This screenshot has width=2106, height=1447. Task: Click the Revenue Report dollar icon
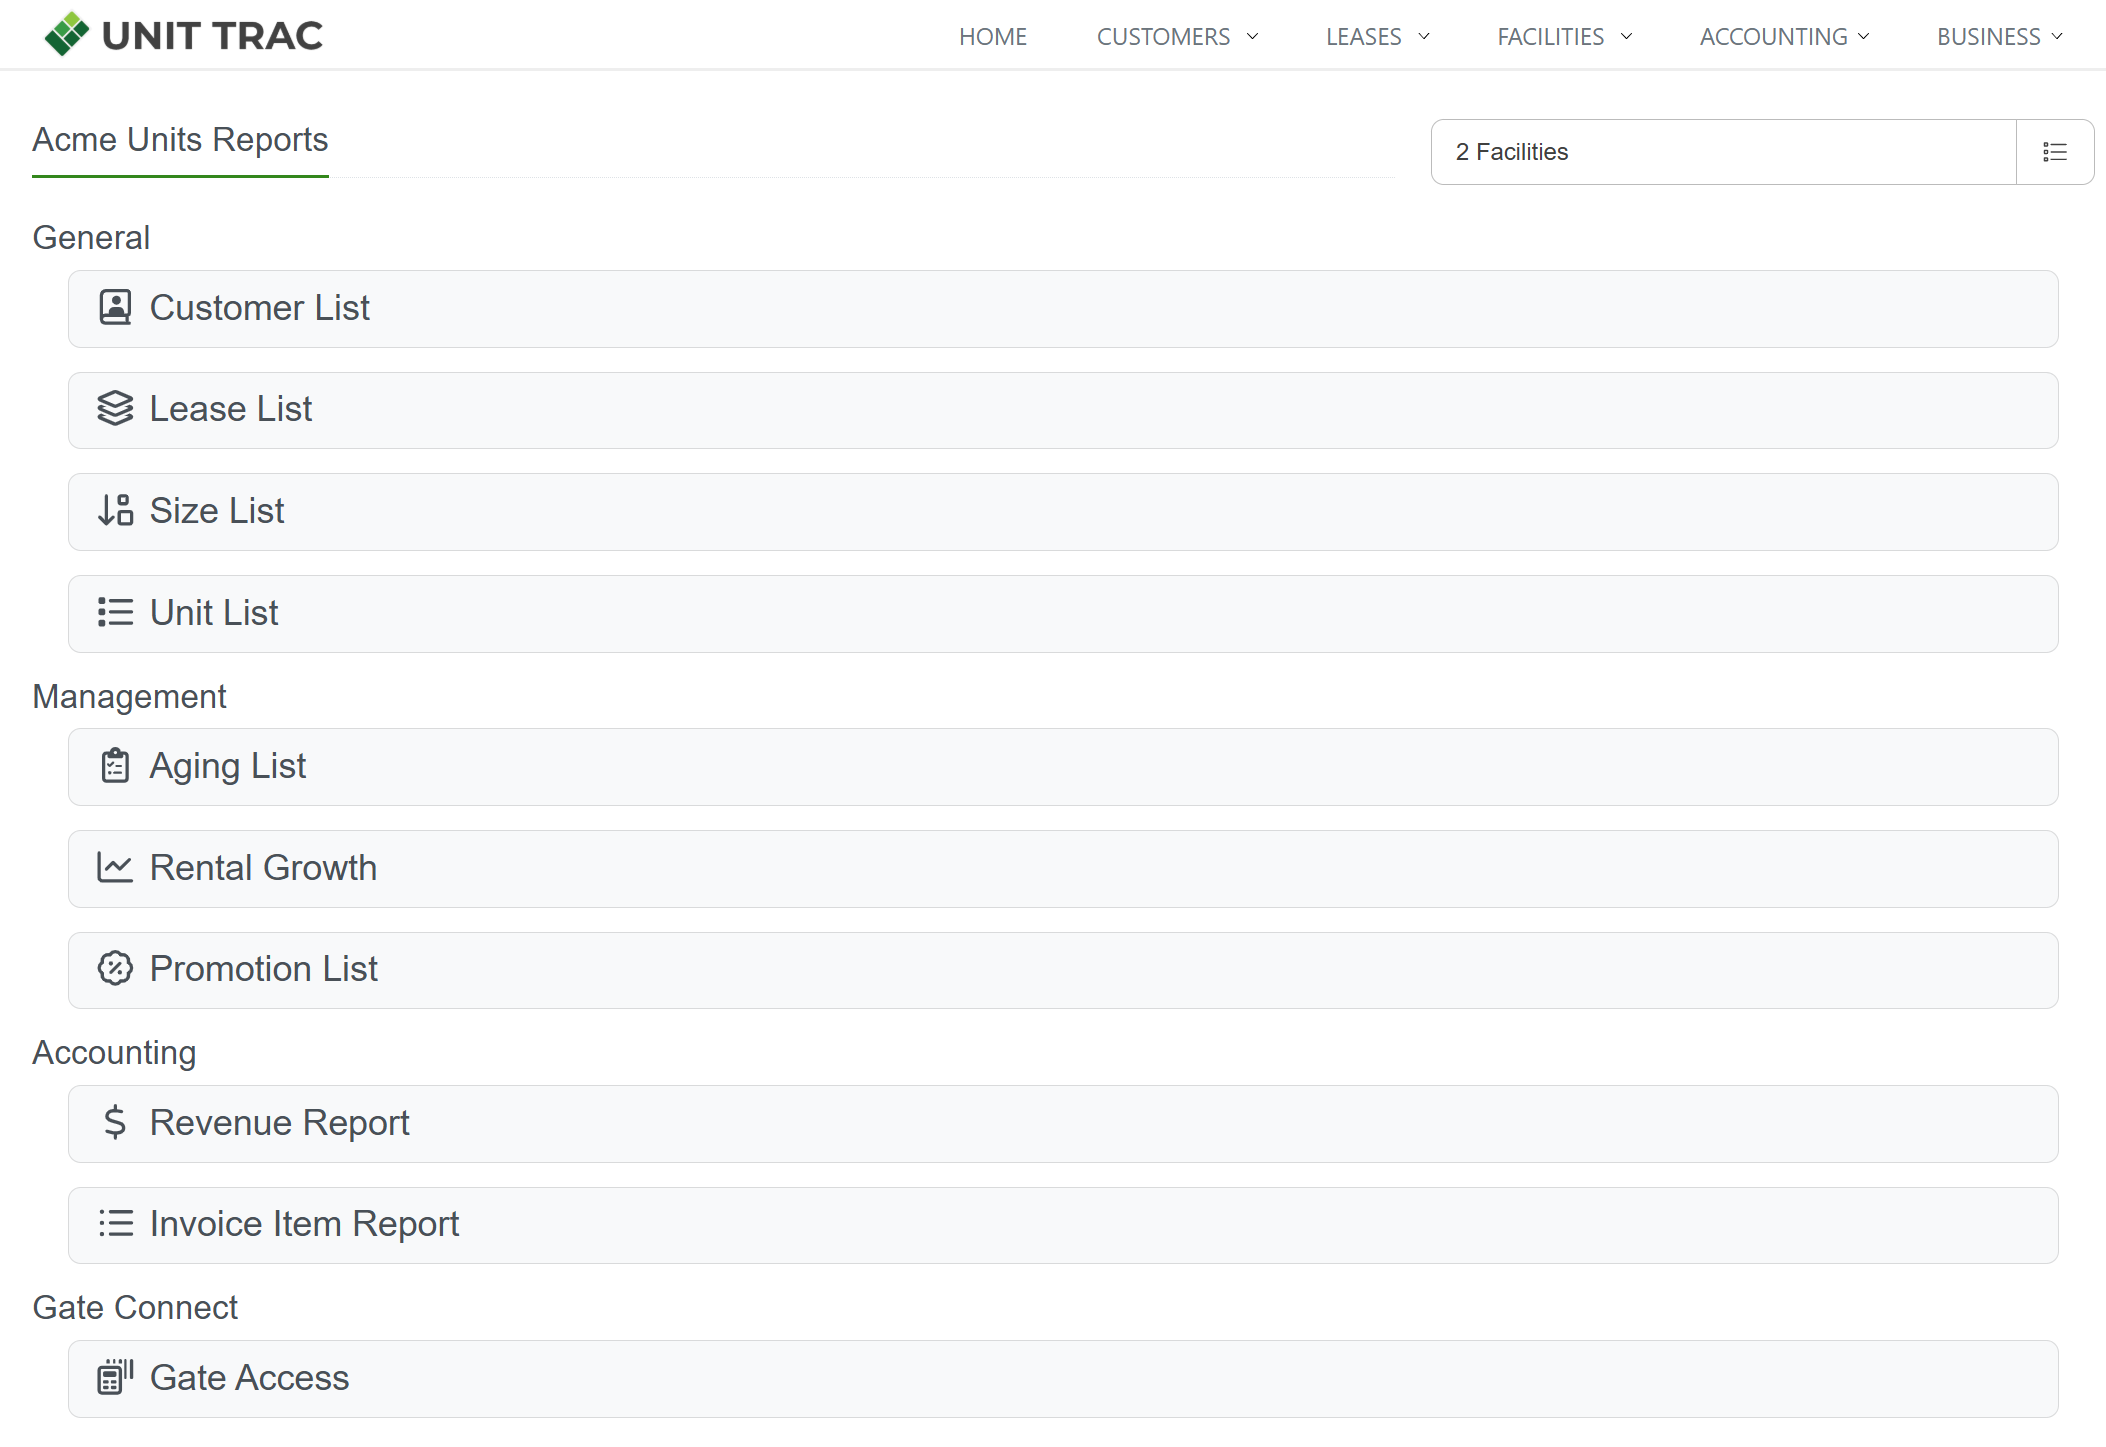pyautogui.click(x=115, y=1123)
